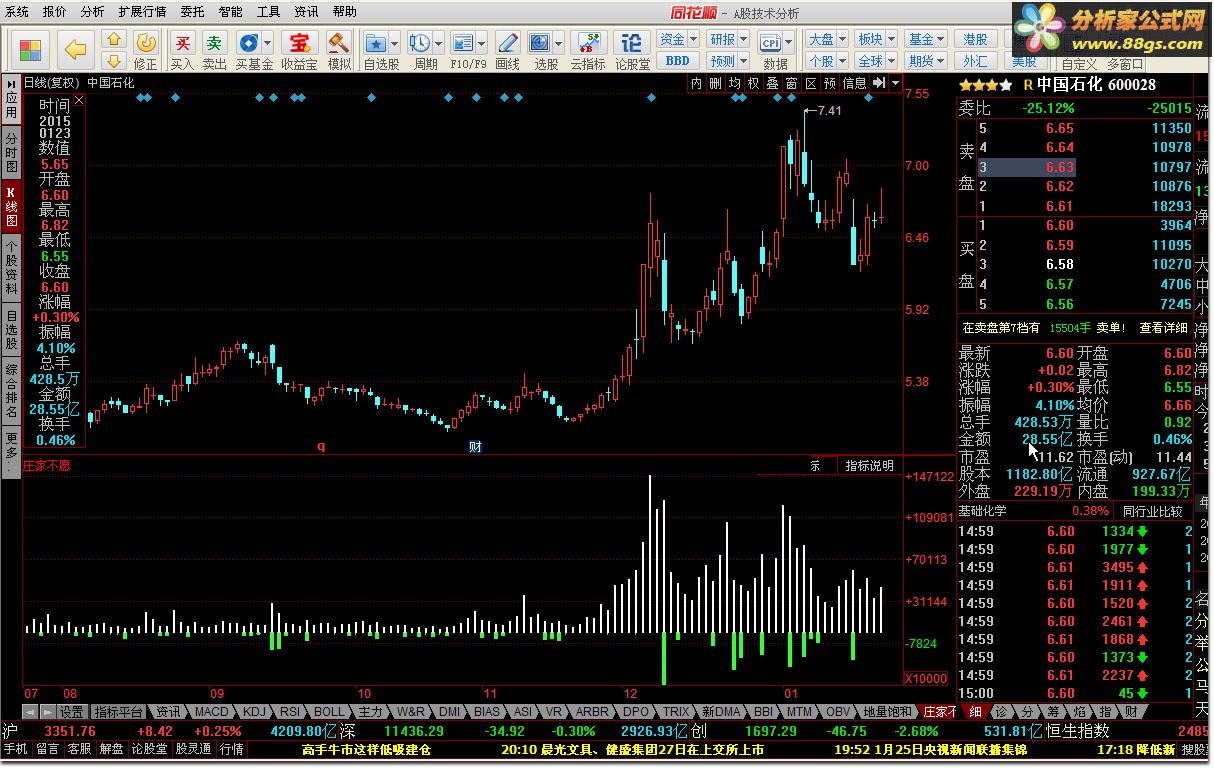Expand the 周期 dropdown arrow
The height and width of the screenshot is (768, 1214).
point(438,43)
